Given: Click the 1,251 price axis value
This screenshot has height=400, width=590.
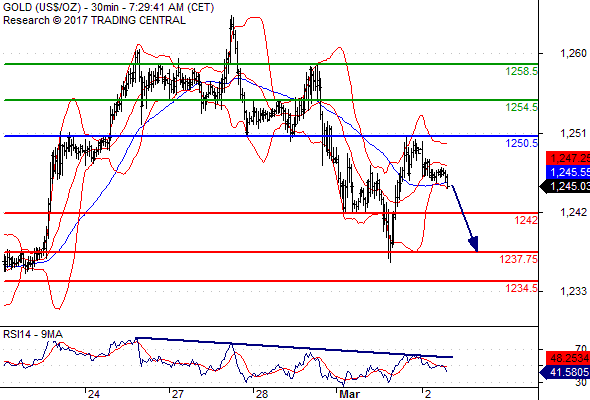Looking at the screenshot, I should 573,133.
